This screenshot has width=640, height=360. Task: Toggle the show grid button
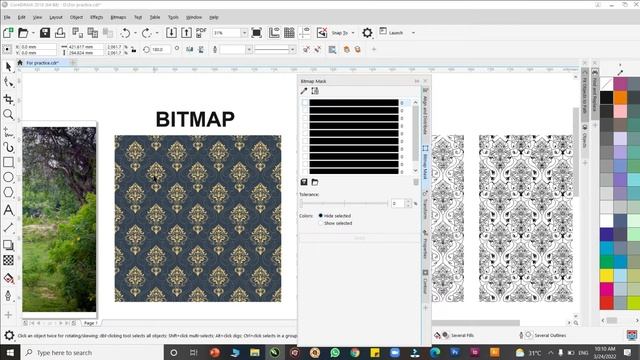[289, 33]
